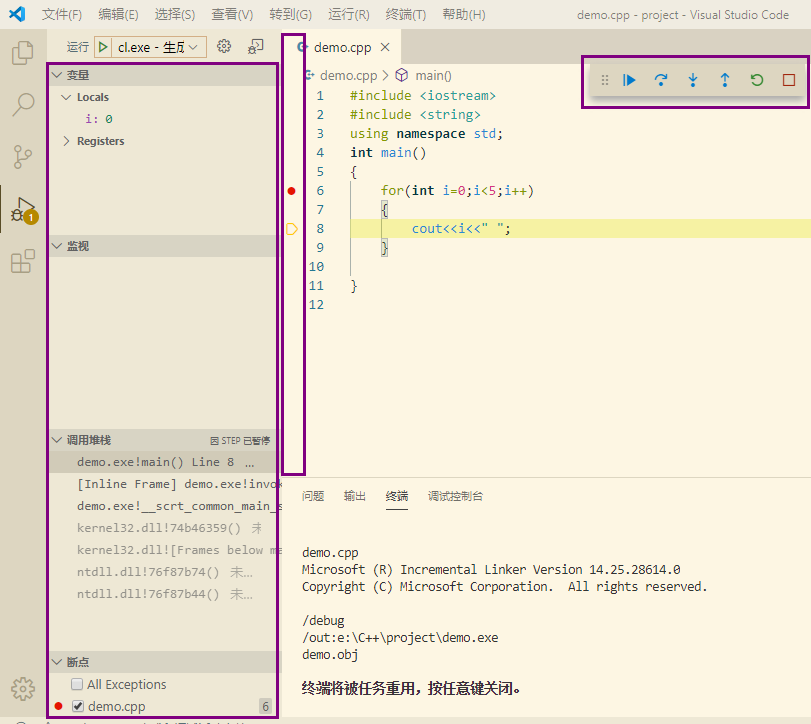
Task: Open the launch configuration dropdown cl.exe
Action: coord(157,47)
